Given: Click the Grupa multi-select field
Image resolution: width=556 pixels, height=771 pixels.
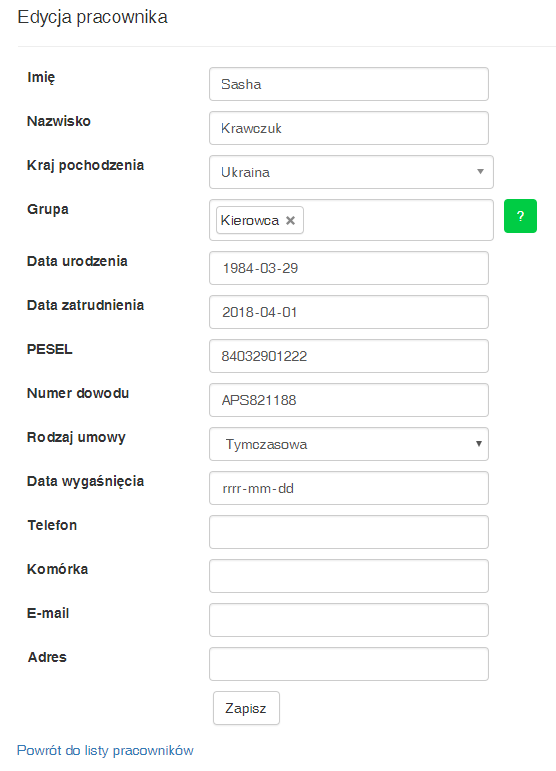Looking at the screenshot, I should click(351, 220).
